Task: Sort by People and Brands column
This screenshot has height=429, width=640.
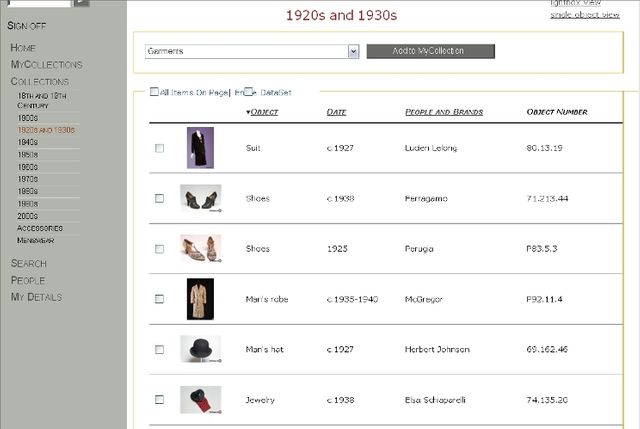Action: (444, 112)
